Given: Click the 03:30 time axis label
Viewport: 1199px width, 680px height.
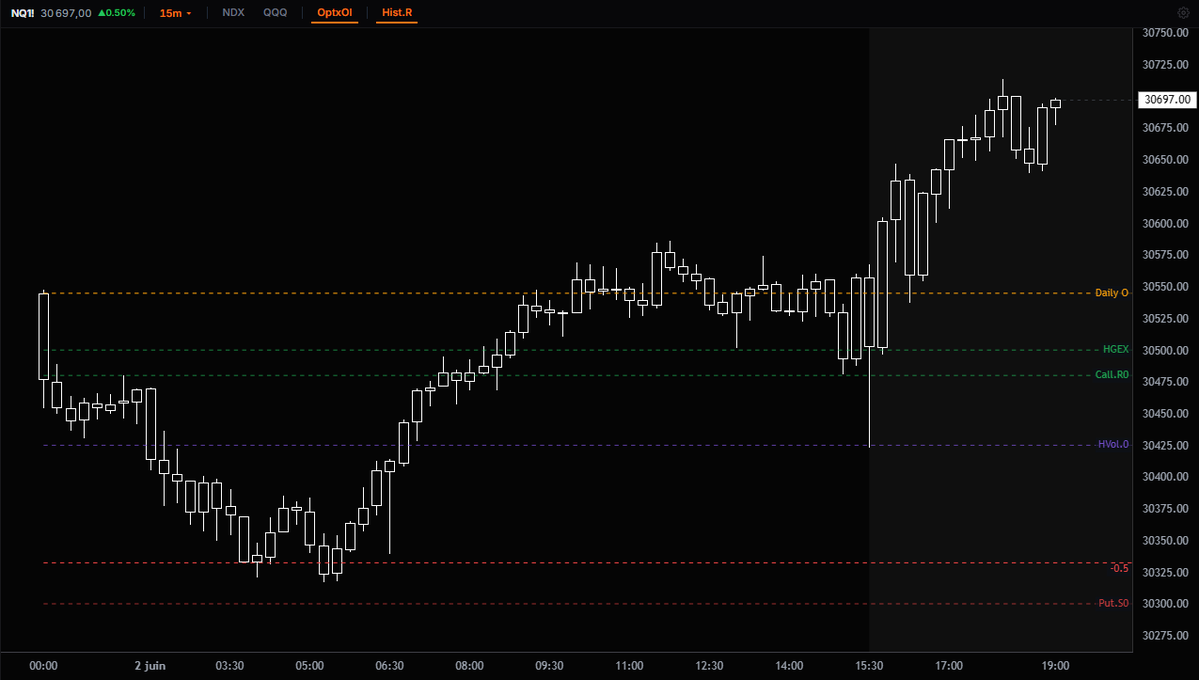Looking at the screenshot, I should [229, 666].
